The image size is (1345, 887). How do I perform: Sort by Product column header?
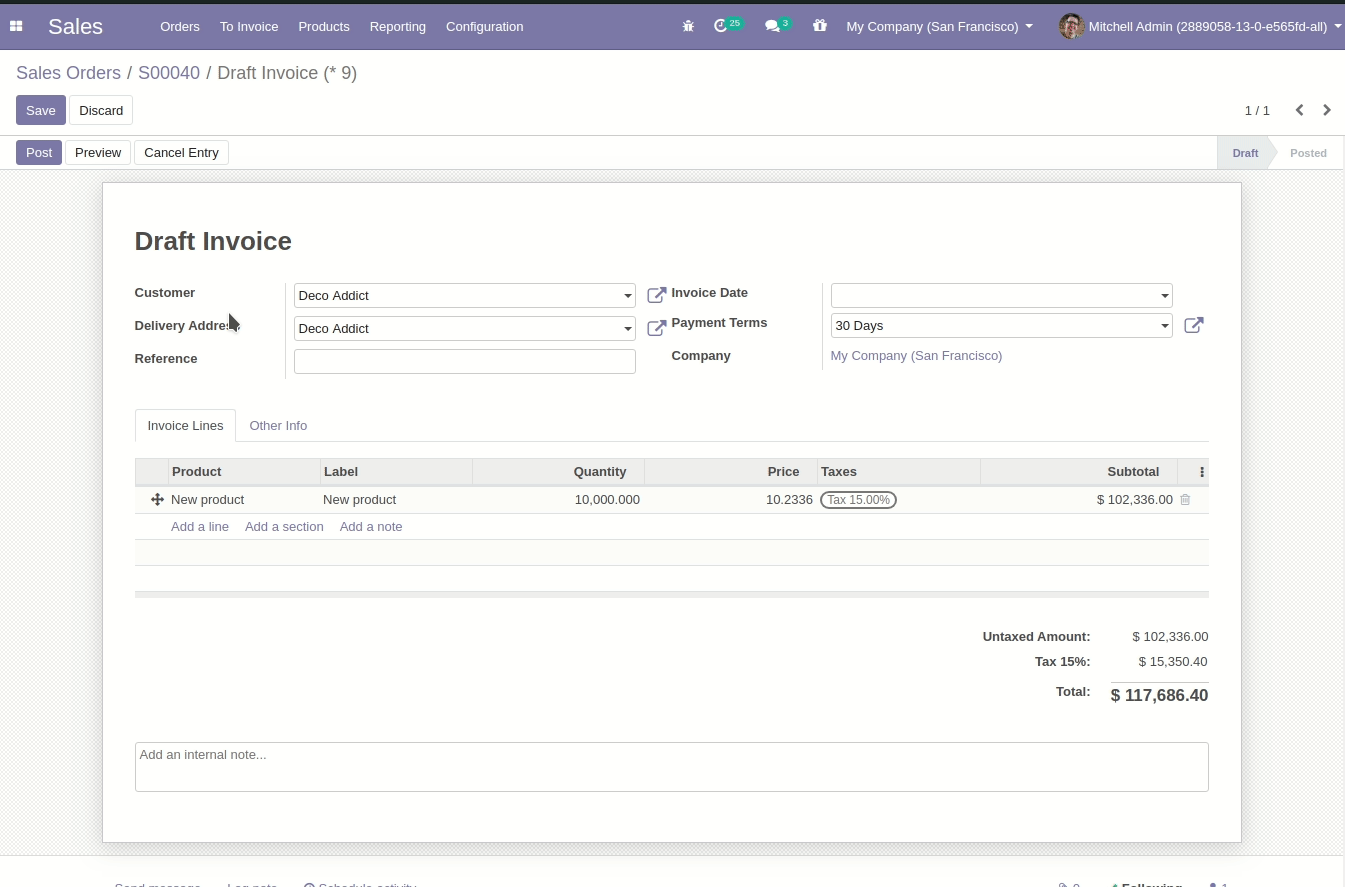coord(245,472)
